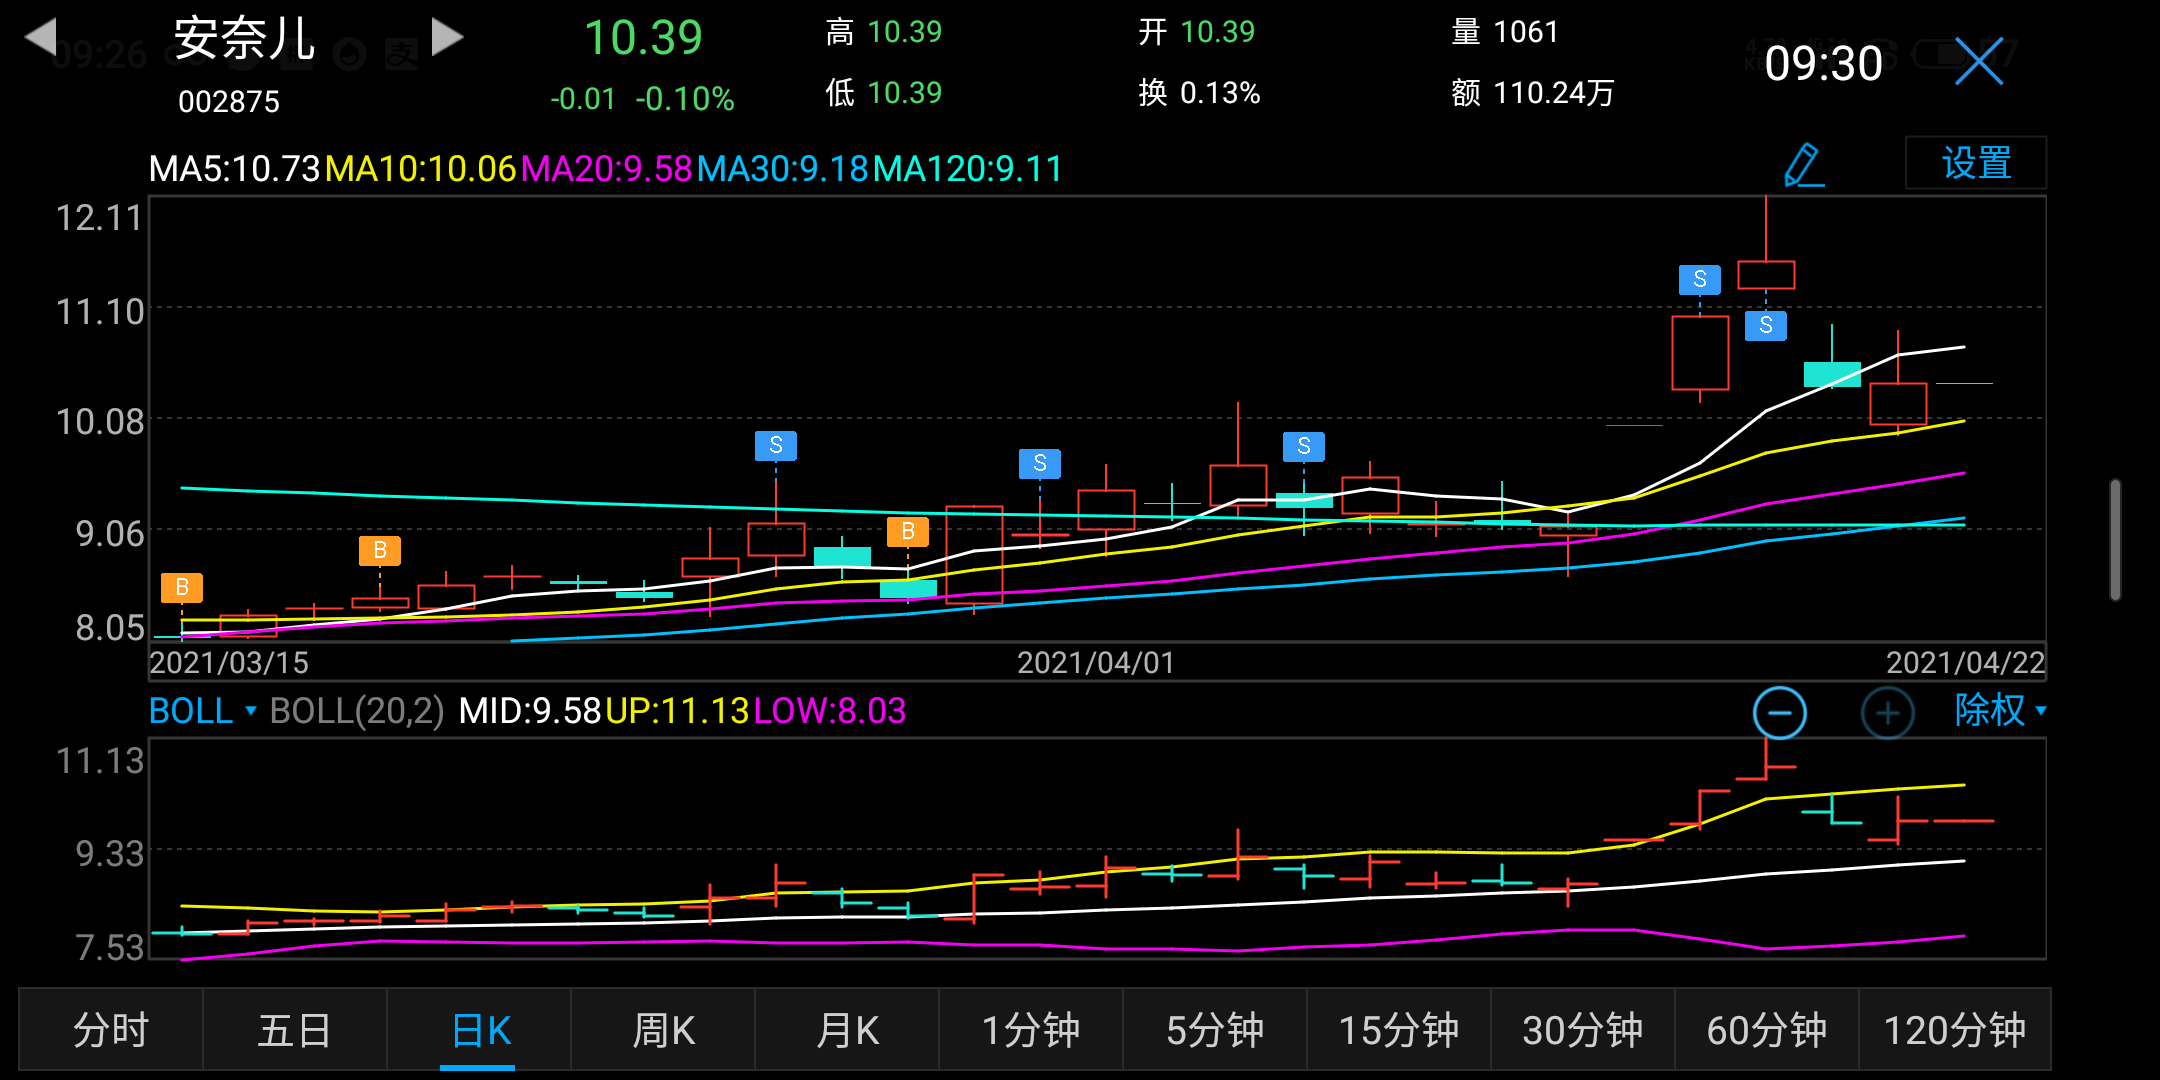Switch to 30分钟 chart tab
Viewport: 2160px width, 1080px height.
coord(1583,1030)
